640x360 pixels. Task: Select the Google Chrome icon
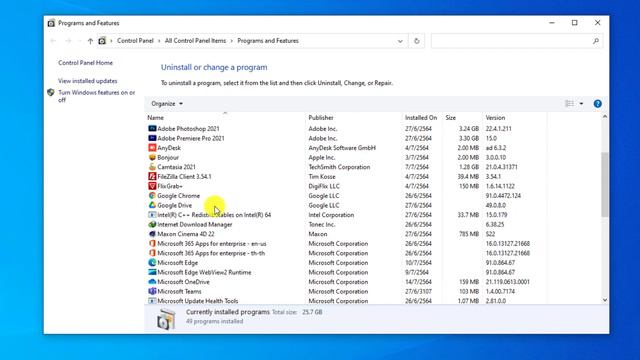click(152, 196)
